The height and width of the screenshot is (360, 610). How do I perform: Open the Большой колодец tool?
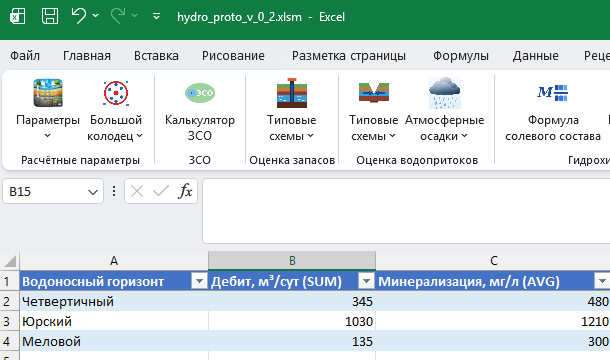click(x=116, y=110)
